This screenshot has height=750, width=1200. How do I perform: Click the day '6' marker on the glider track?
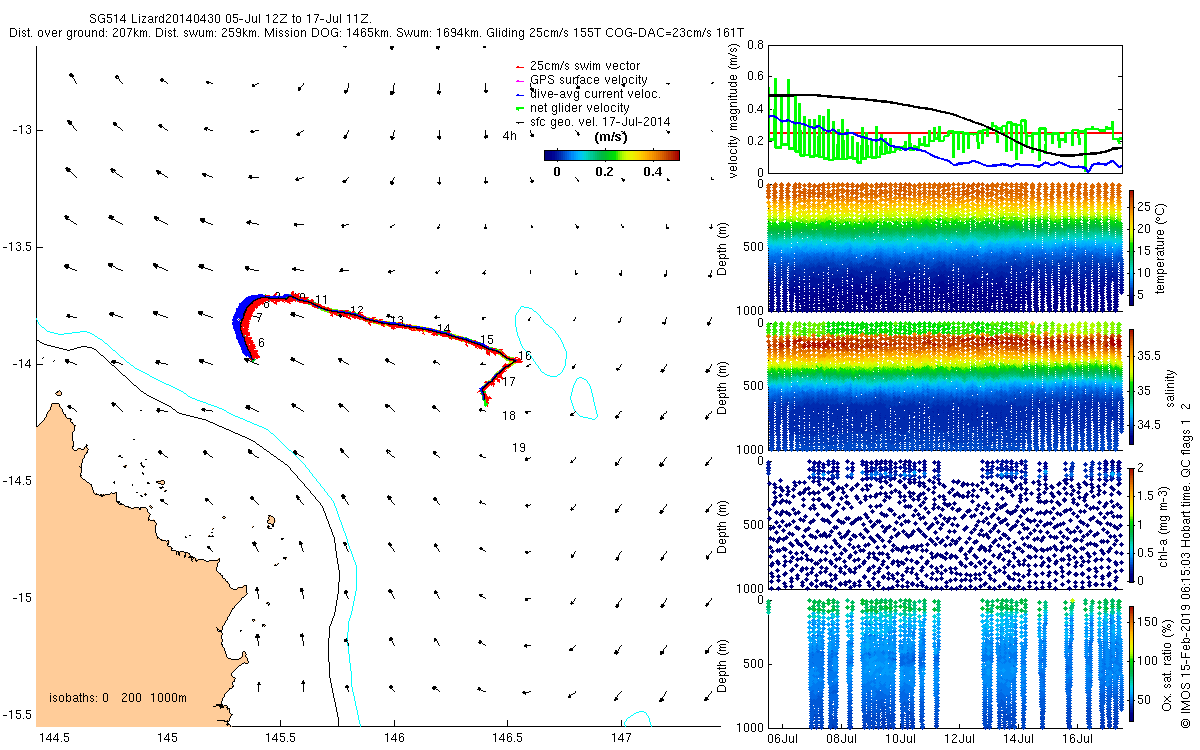point(261,343)
